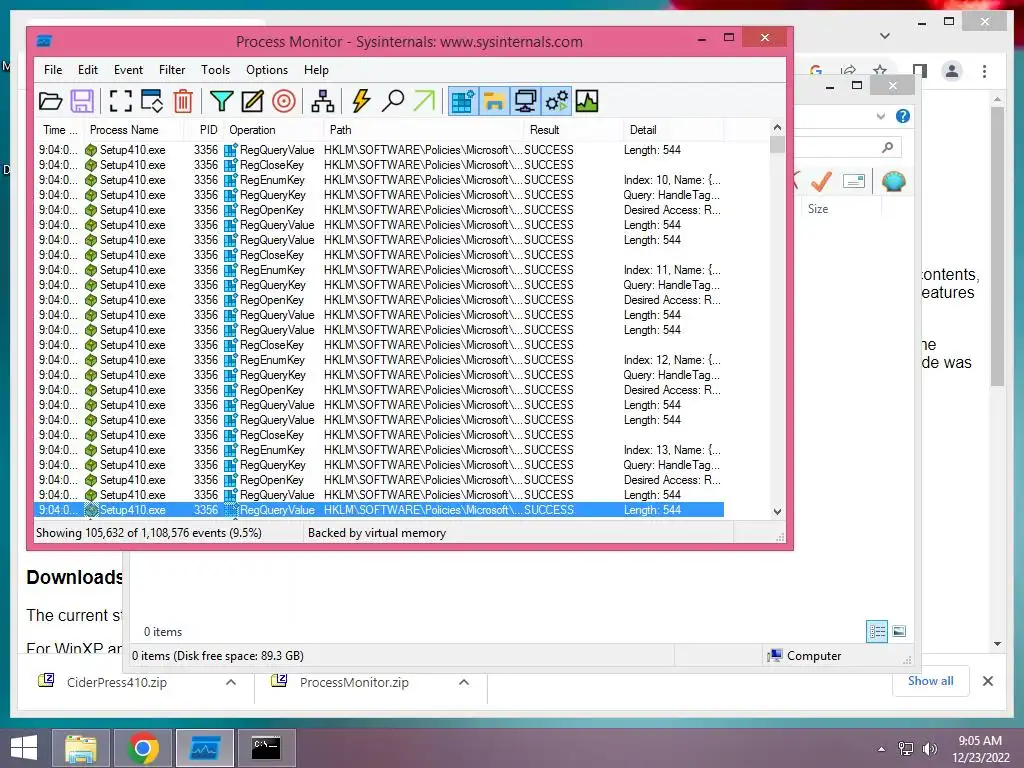Toggle Show Process and Thread Activity

(x=556, y=101)
